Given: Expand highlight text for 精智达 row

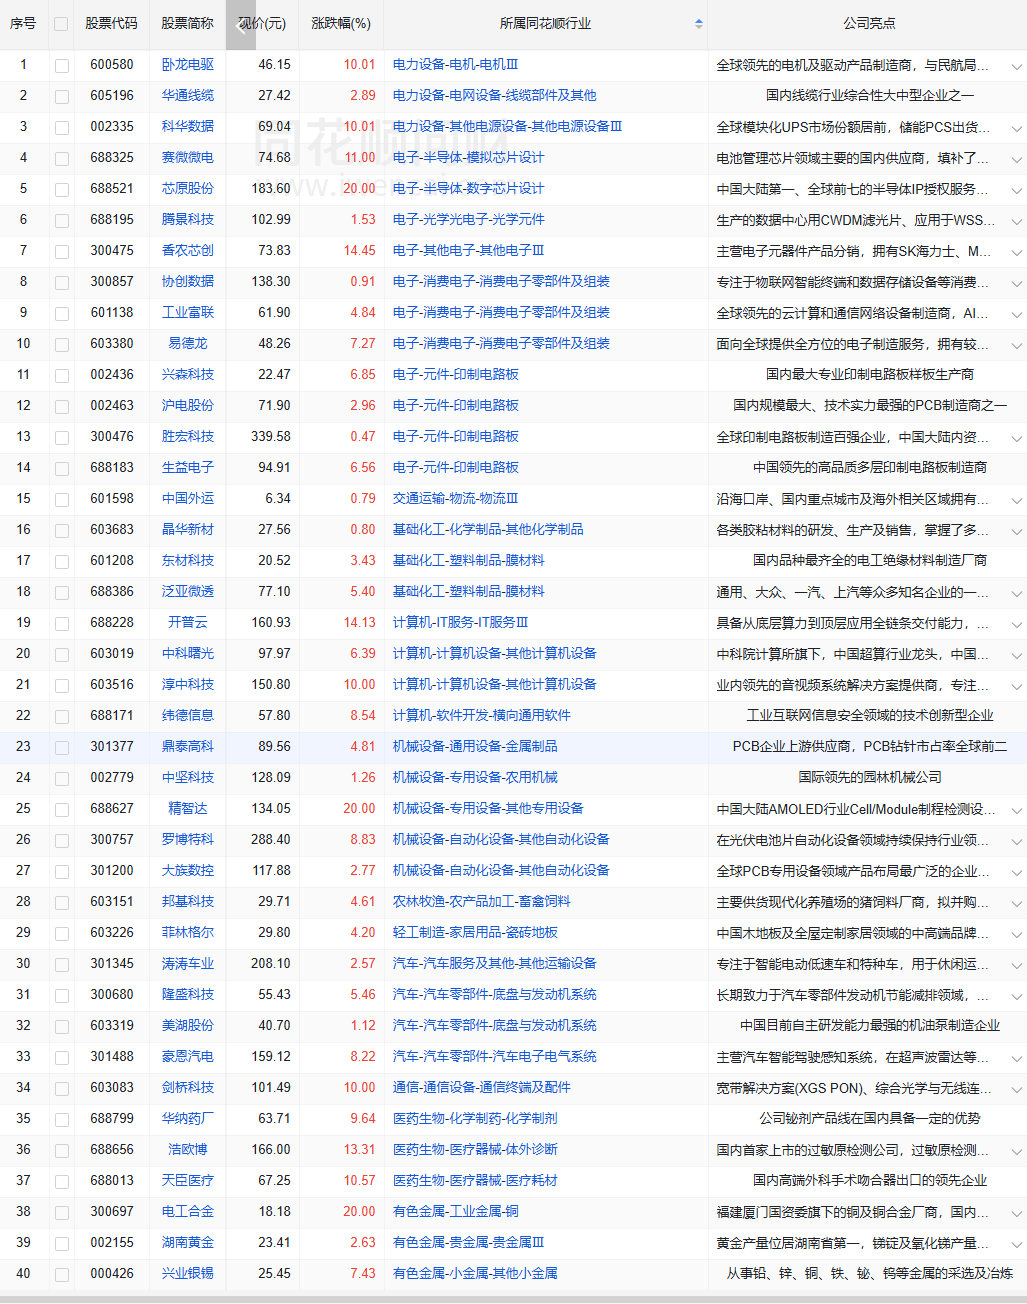Looking at the screenshot, I should [x=1016, y=810].
